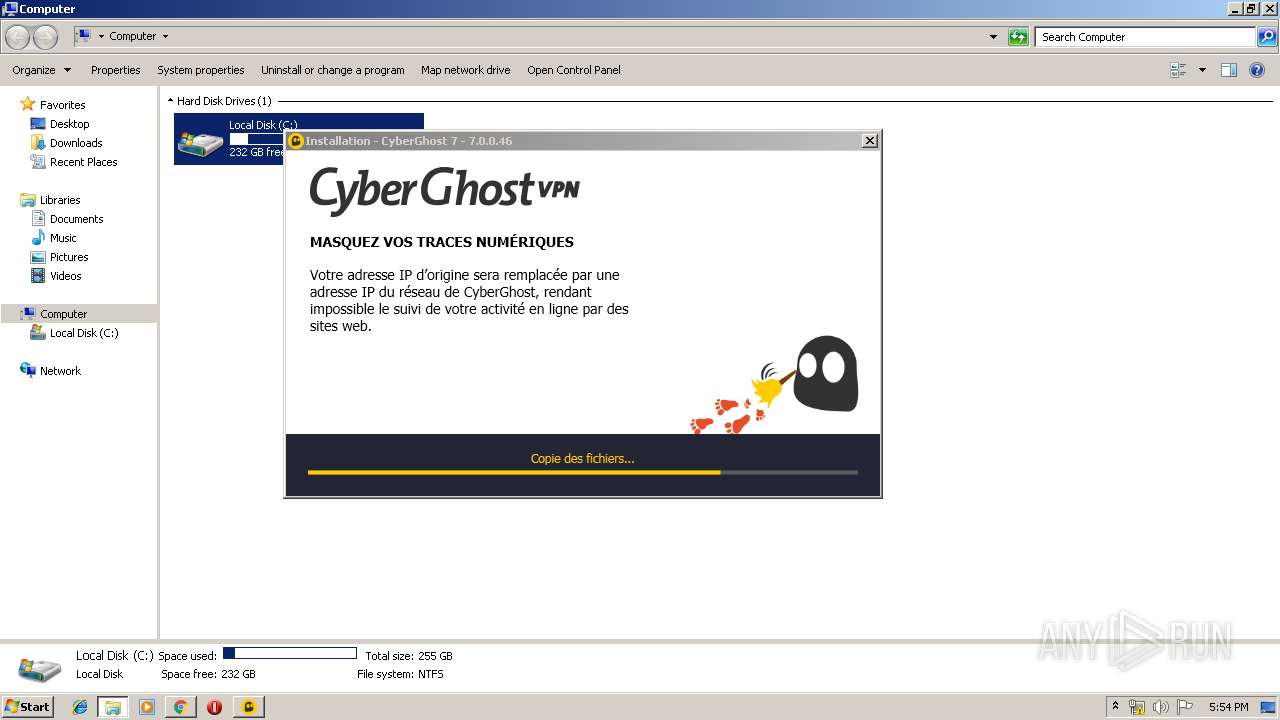Open Windows Explorer taskbar button
The image size is (1280, 720).
[x=113, y=707]
